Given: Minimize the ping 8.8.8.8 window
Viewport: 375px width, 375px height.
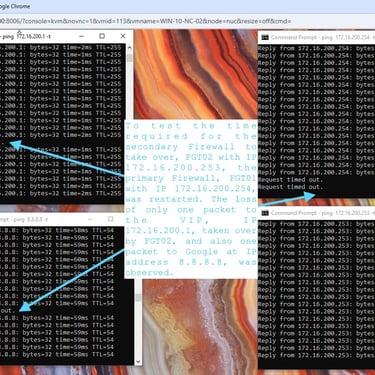Looking at the screenshot, I should pyautogui.click(x=90, y=219).
